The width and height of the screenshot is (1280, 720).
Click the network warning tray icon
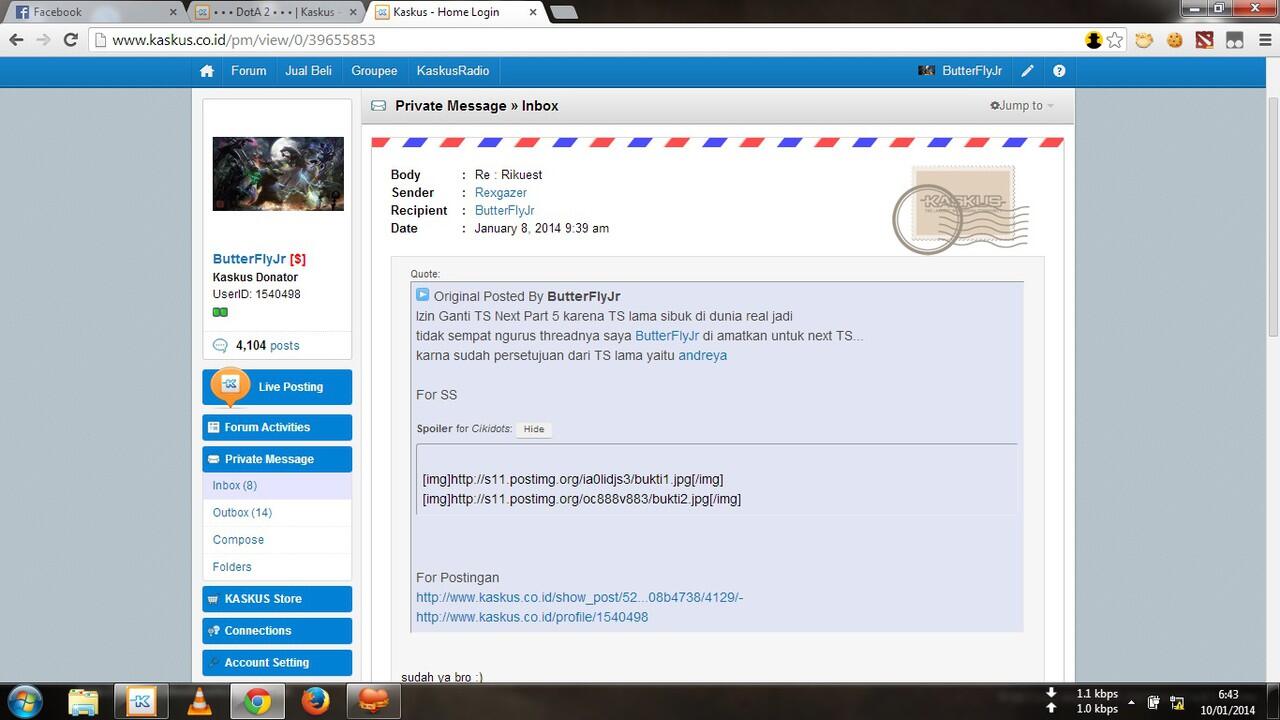1177,702
